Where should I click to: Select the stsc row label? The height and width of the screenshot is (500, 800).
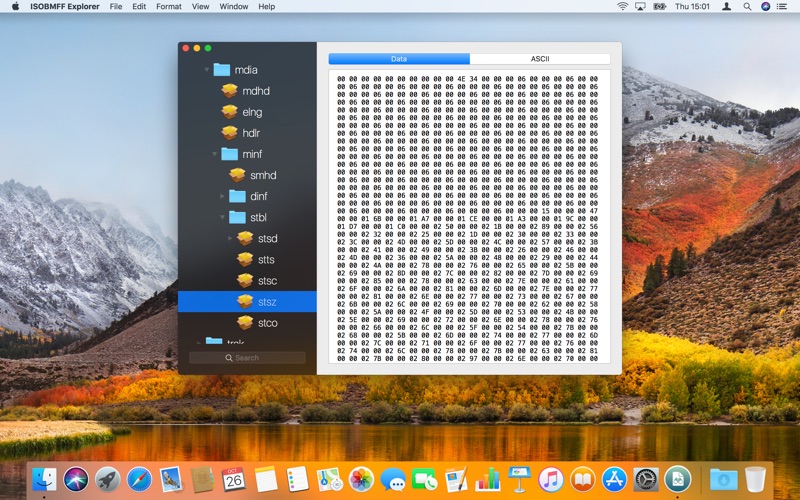pos(267,280)
